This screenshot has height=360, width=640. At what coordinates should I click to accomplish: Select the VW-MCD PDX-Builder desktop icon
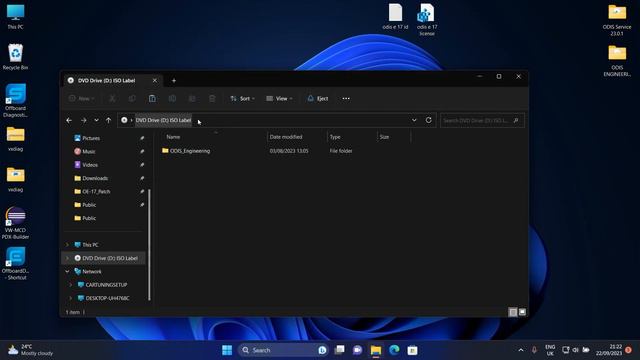pos(16,223)
